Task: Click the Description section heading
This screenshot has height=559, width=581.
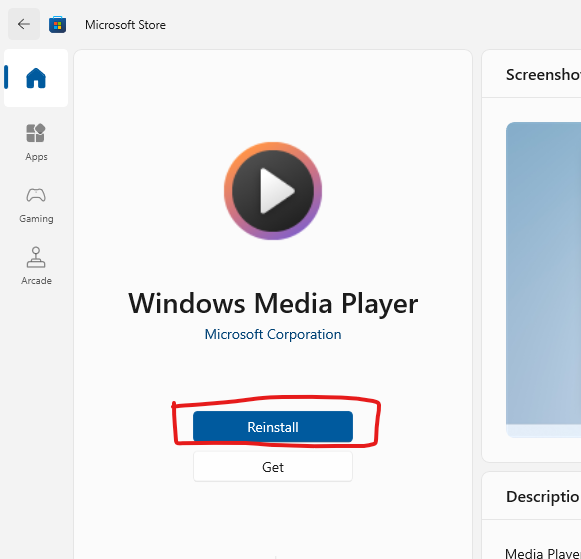Action: click(x=543, y=497)
